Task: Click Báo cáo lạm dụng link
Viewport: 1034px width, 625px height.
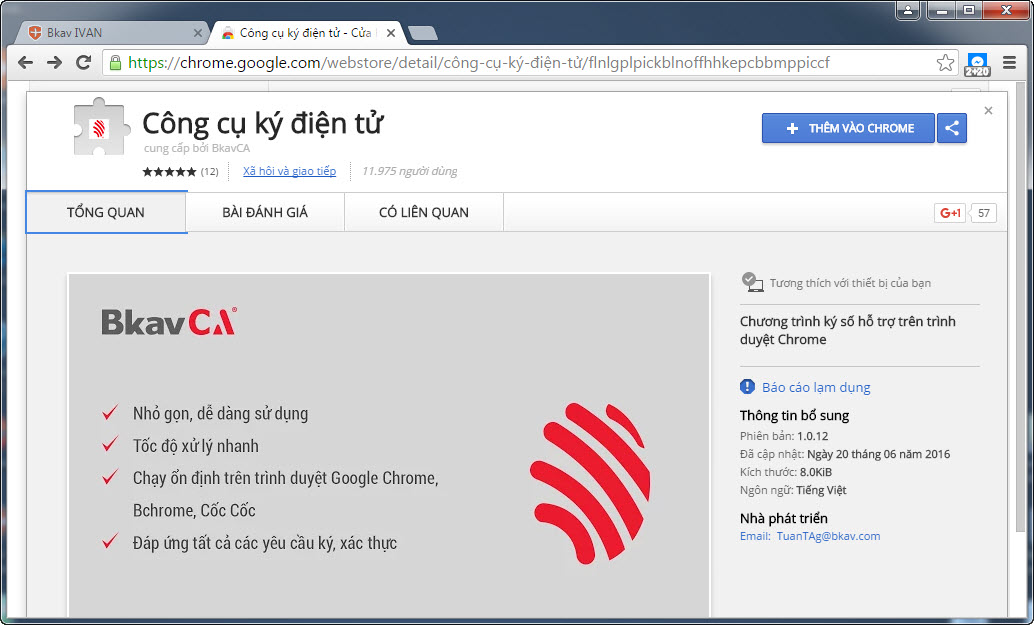Action: click(816, 388)
